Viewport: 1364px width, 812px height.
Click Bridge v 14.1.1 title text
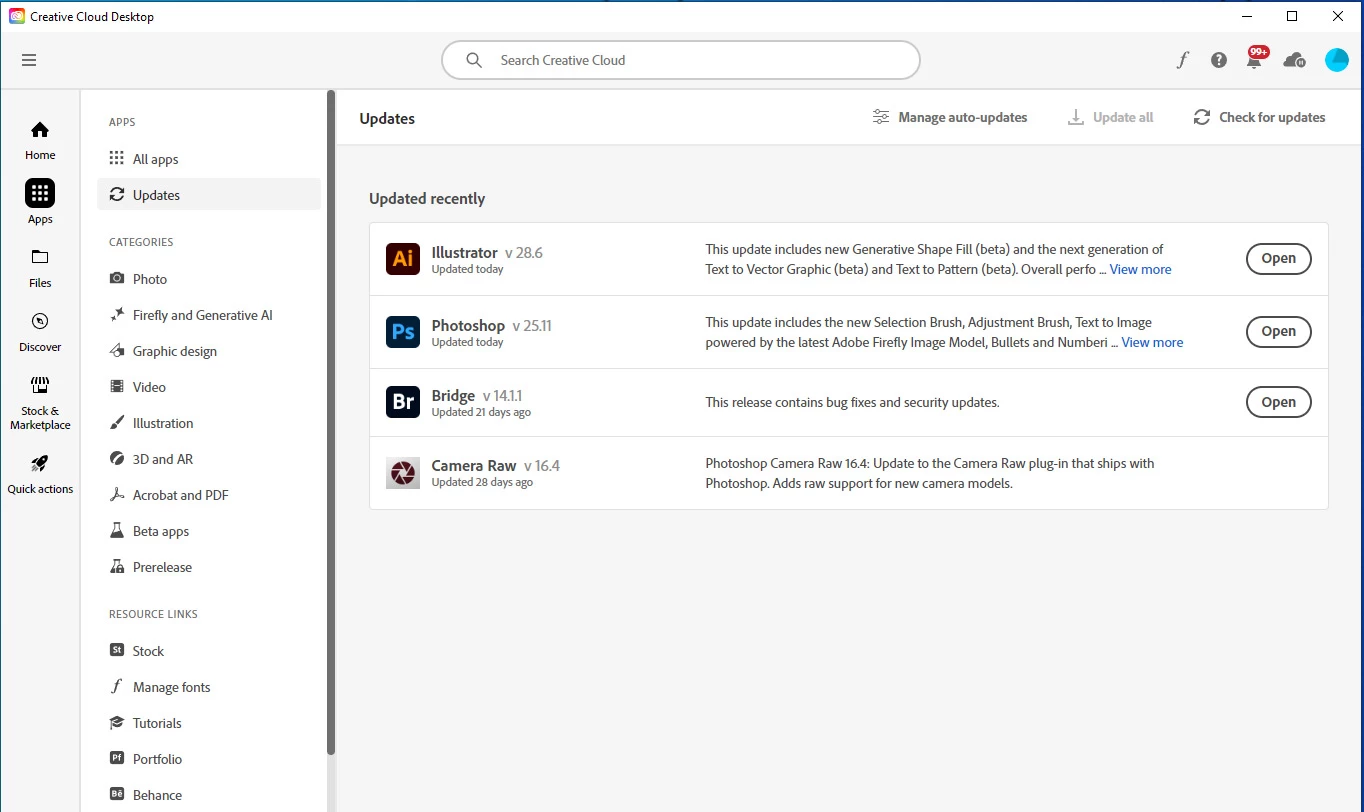(479, 396)
